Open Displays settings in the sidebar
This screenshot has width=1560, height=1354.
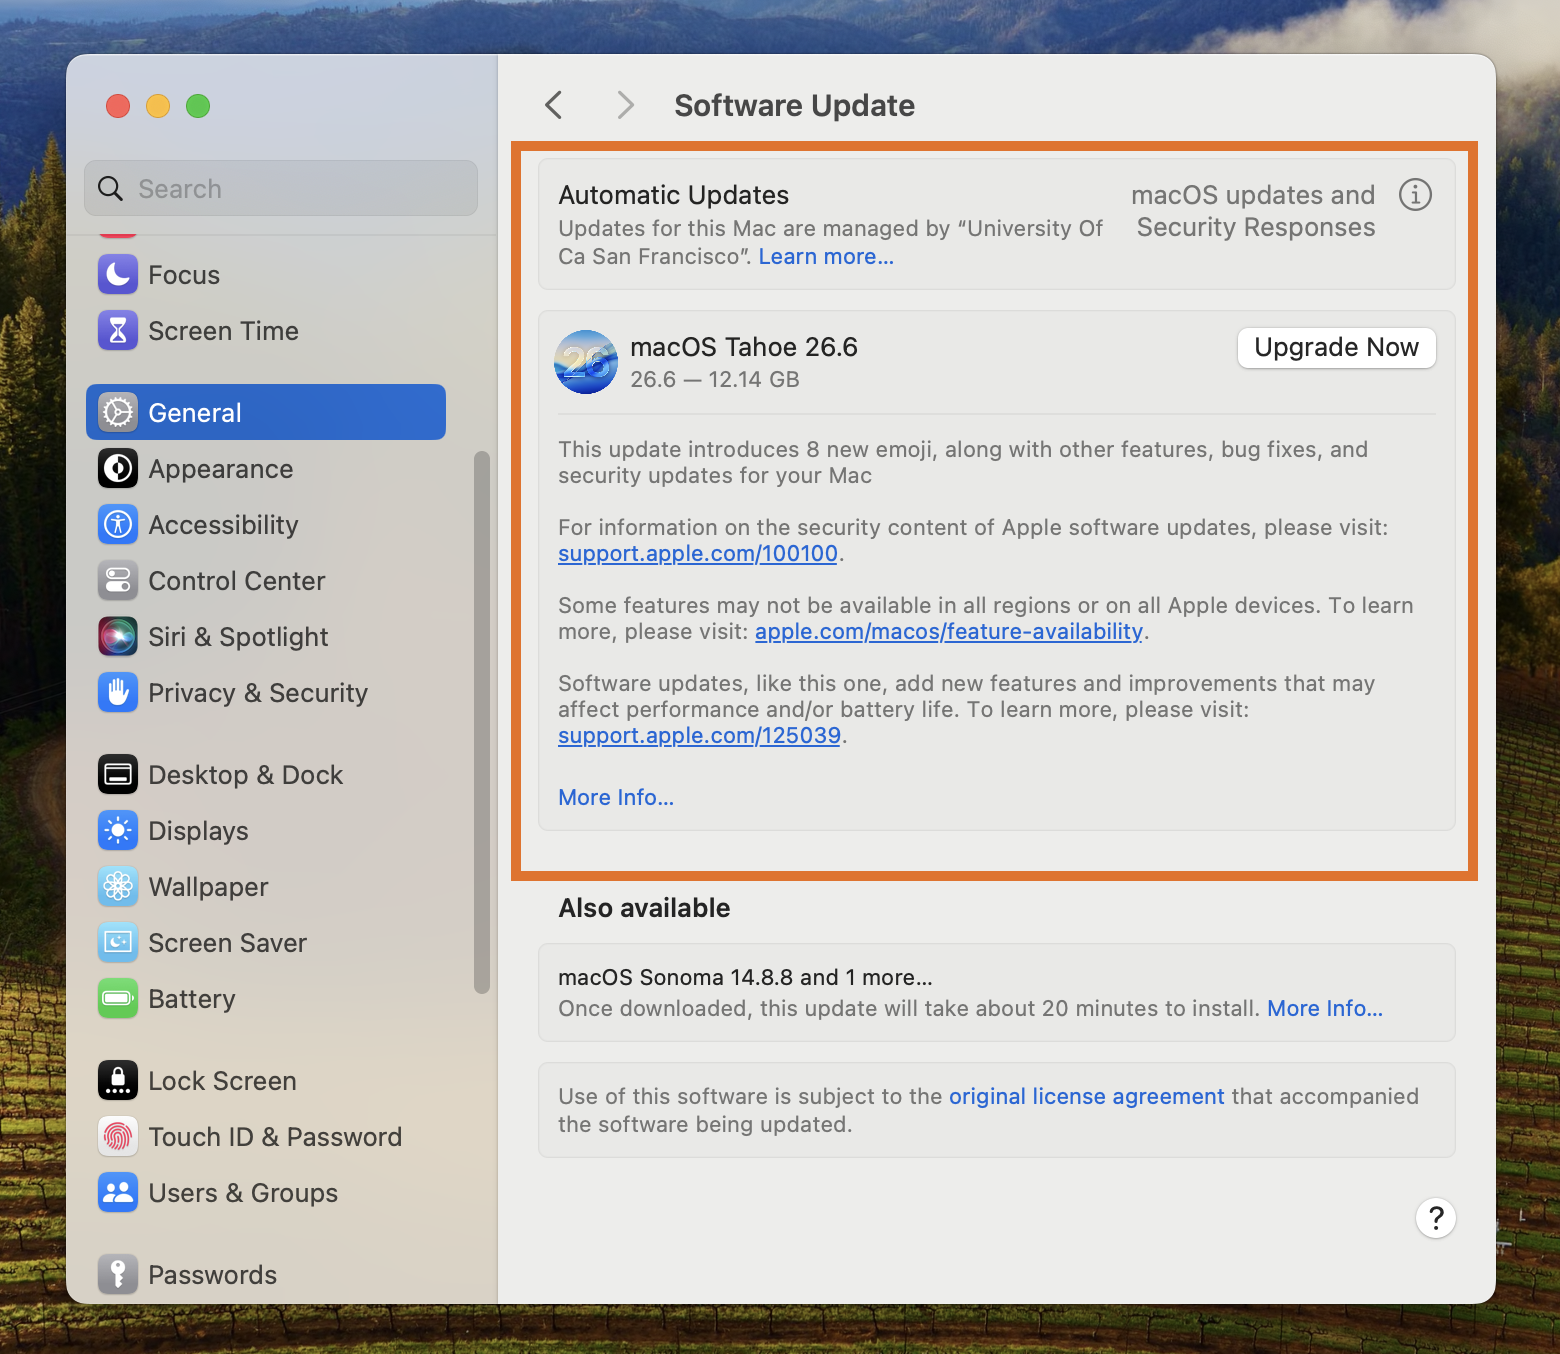(265, 831)
